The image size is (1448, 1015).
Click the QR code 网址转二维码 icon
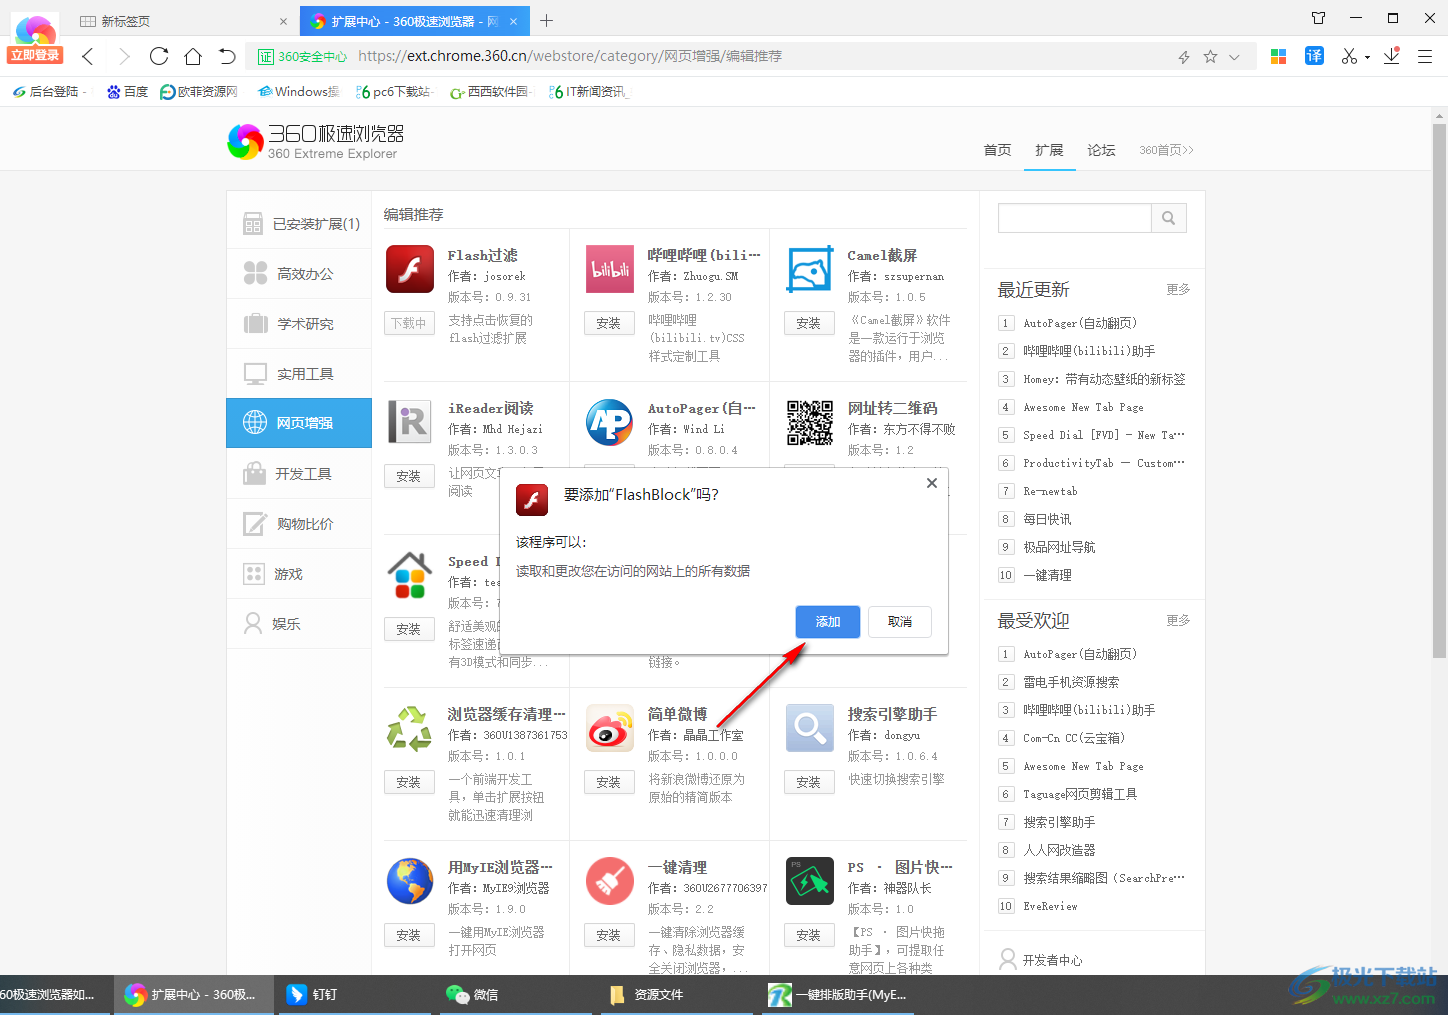pyautogui.click(x=810, y=423)
